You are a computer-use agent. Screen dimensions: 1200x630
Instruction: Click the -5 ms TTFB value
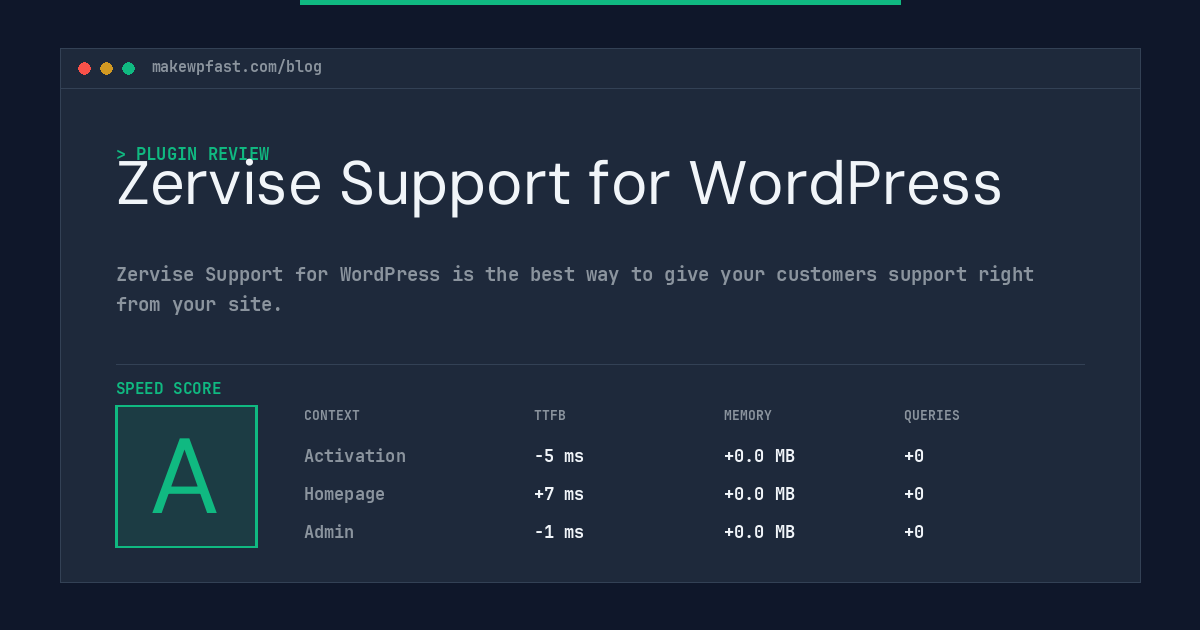tap(559, 456)
